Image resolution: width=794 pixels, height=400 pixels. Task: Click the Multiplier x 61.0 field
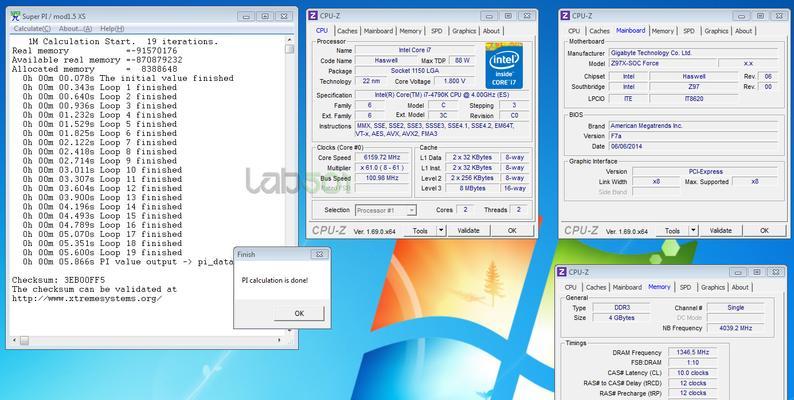(x=382, y=168)
